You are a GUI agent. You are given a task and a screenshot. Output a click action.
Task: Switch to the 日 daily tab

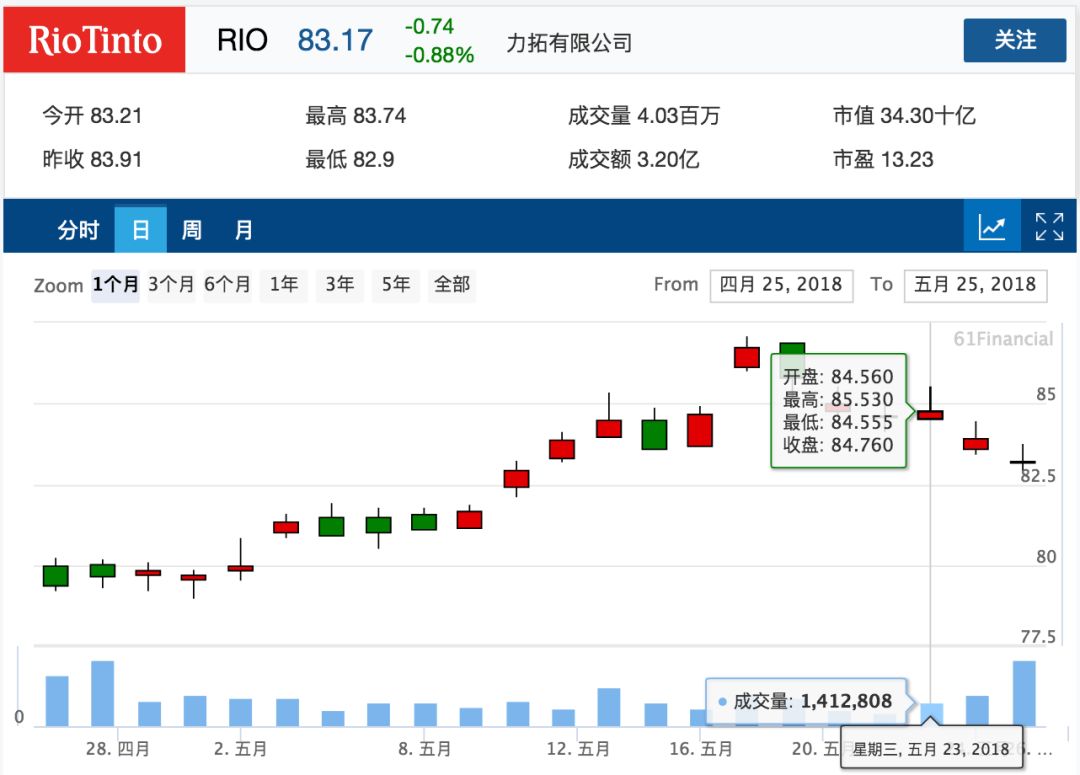[x=141, y=229]
